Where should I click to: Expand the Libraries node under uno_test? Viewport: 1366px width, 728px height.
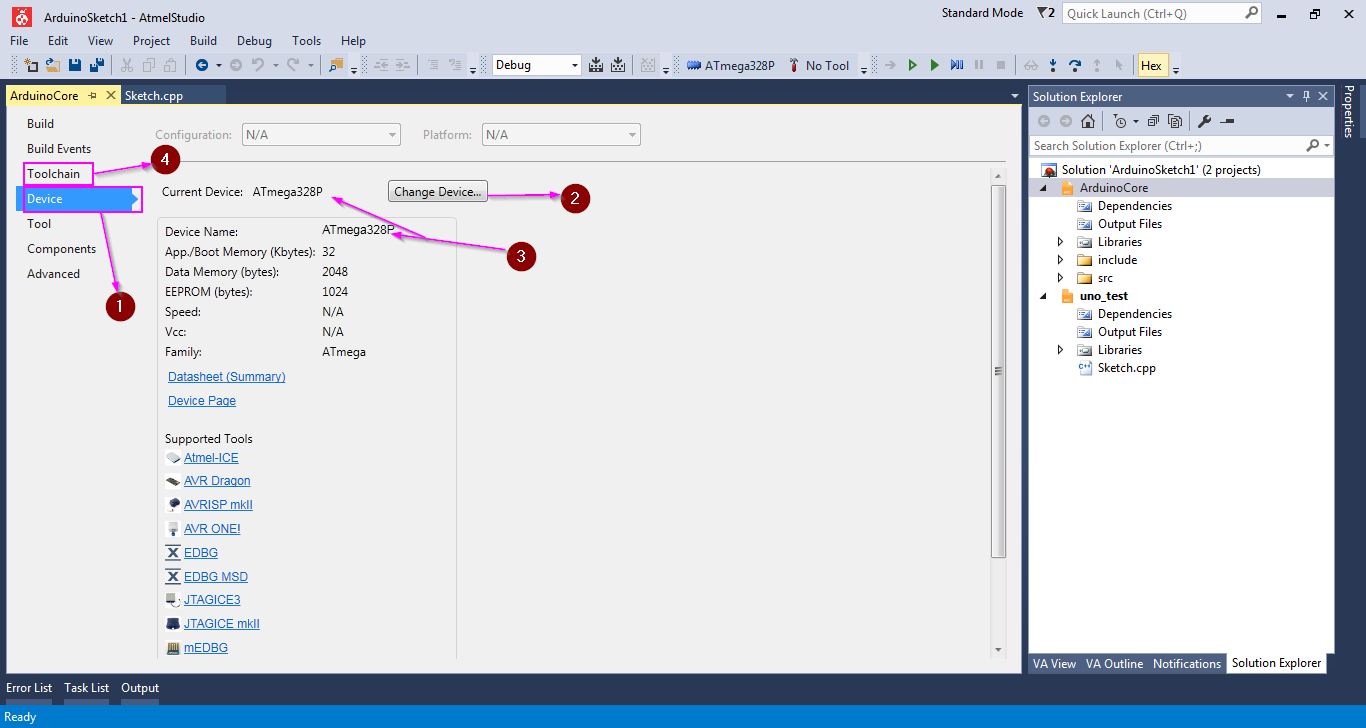click(1061, 350)
